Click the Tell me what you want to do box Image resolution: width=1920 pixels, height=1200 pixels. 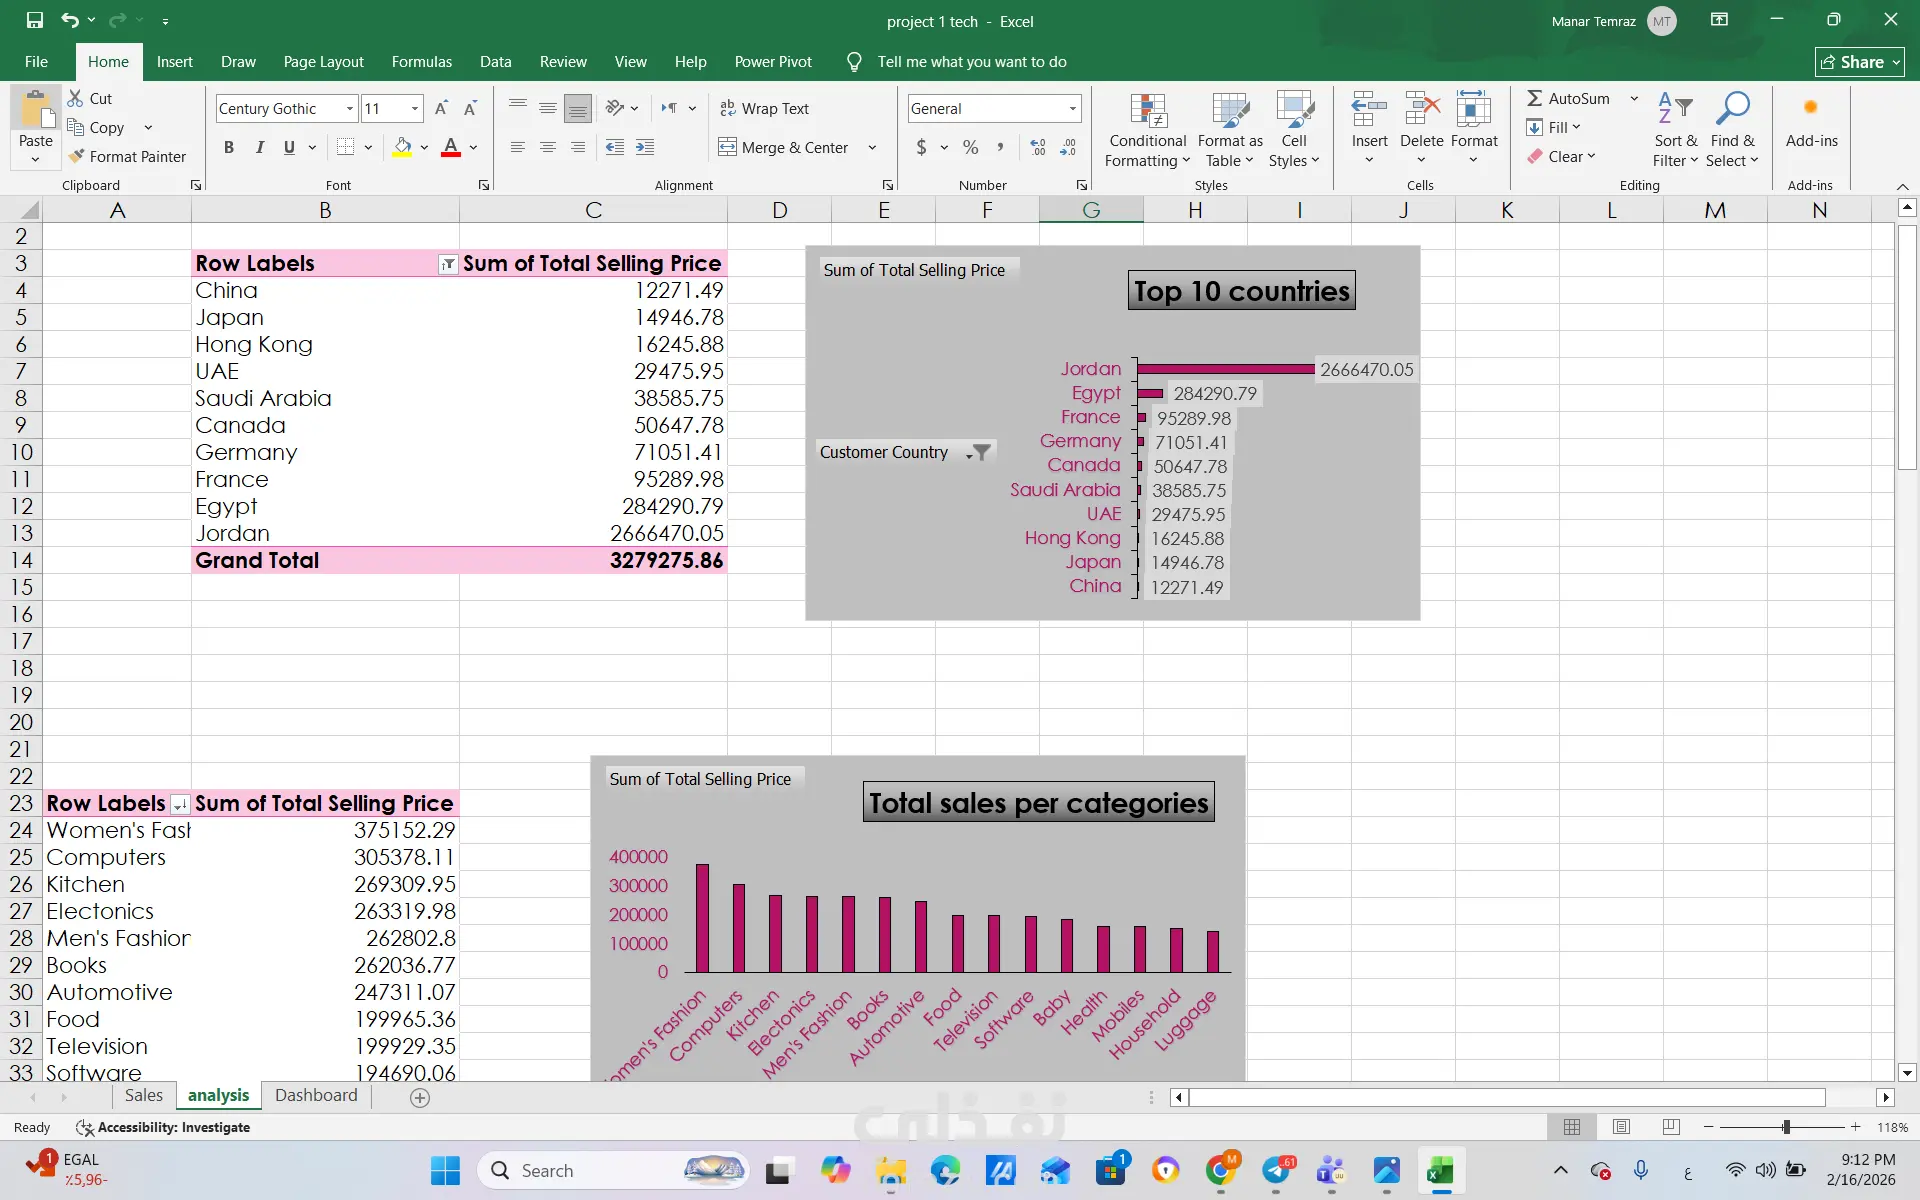pos(971,62)
